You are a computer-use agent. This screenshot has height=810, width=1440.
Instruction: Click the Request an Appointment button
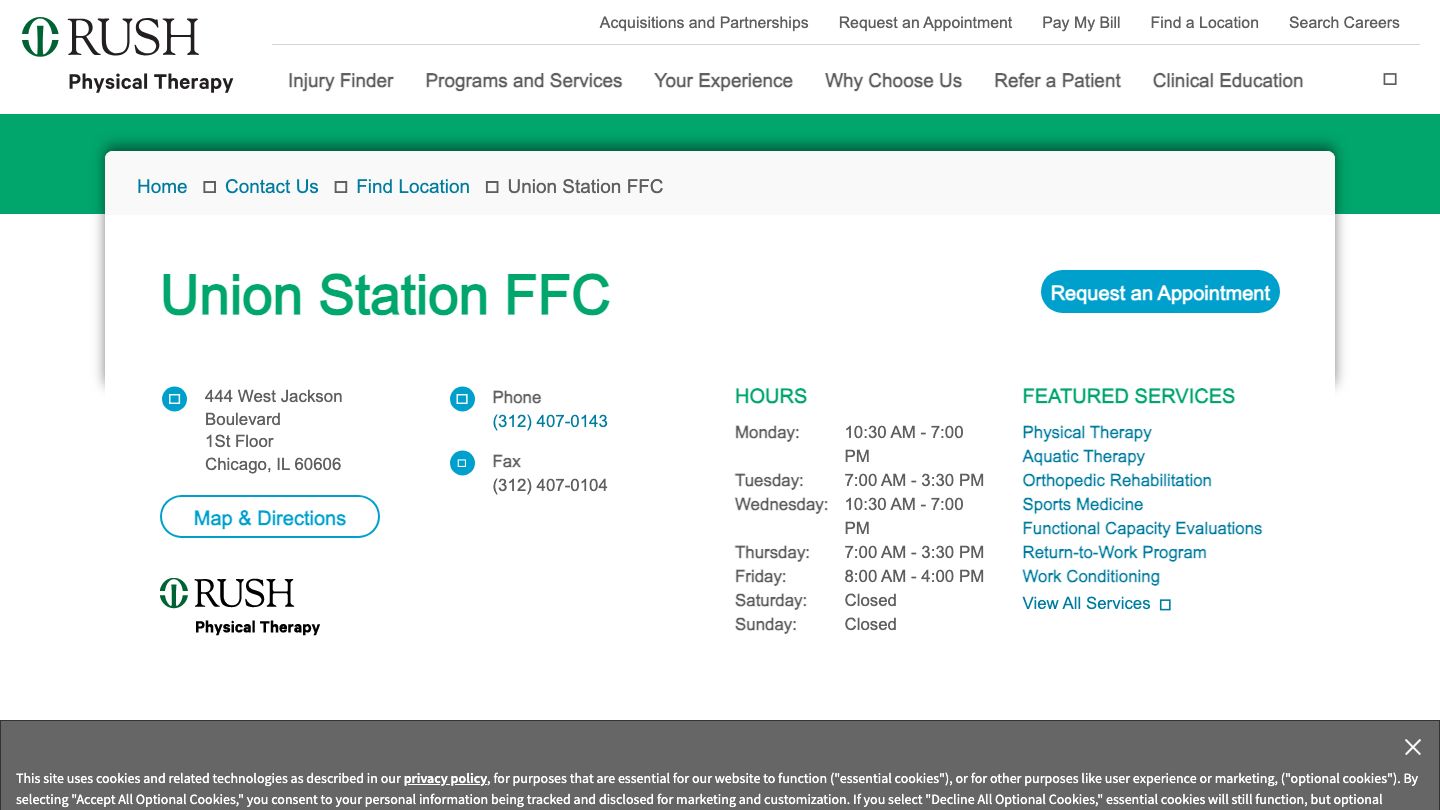point(1160,292)
